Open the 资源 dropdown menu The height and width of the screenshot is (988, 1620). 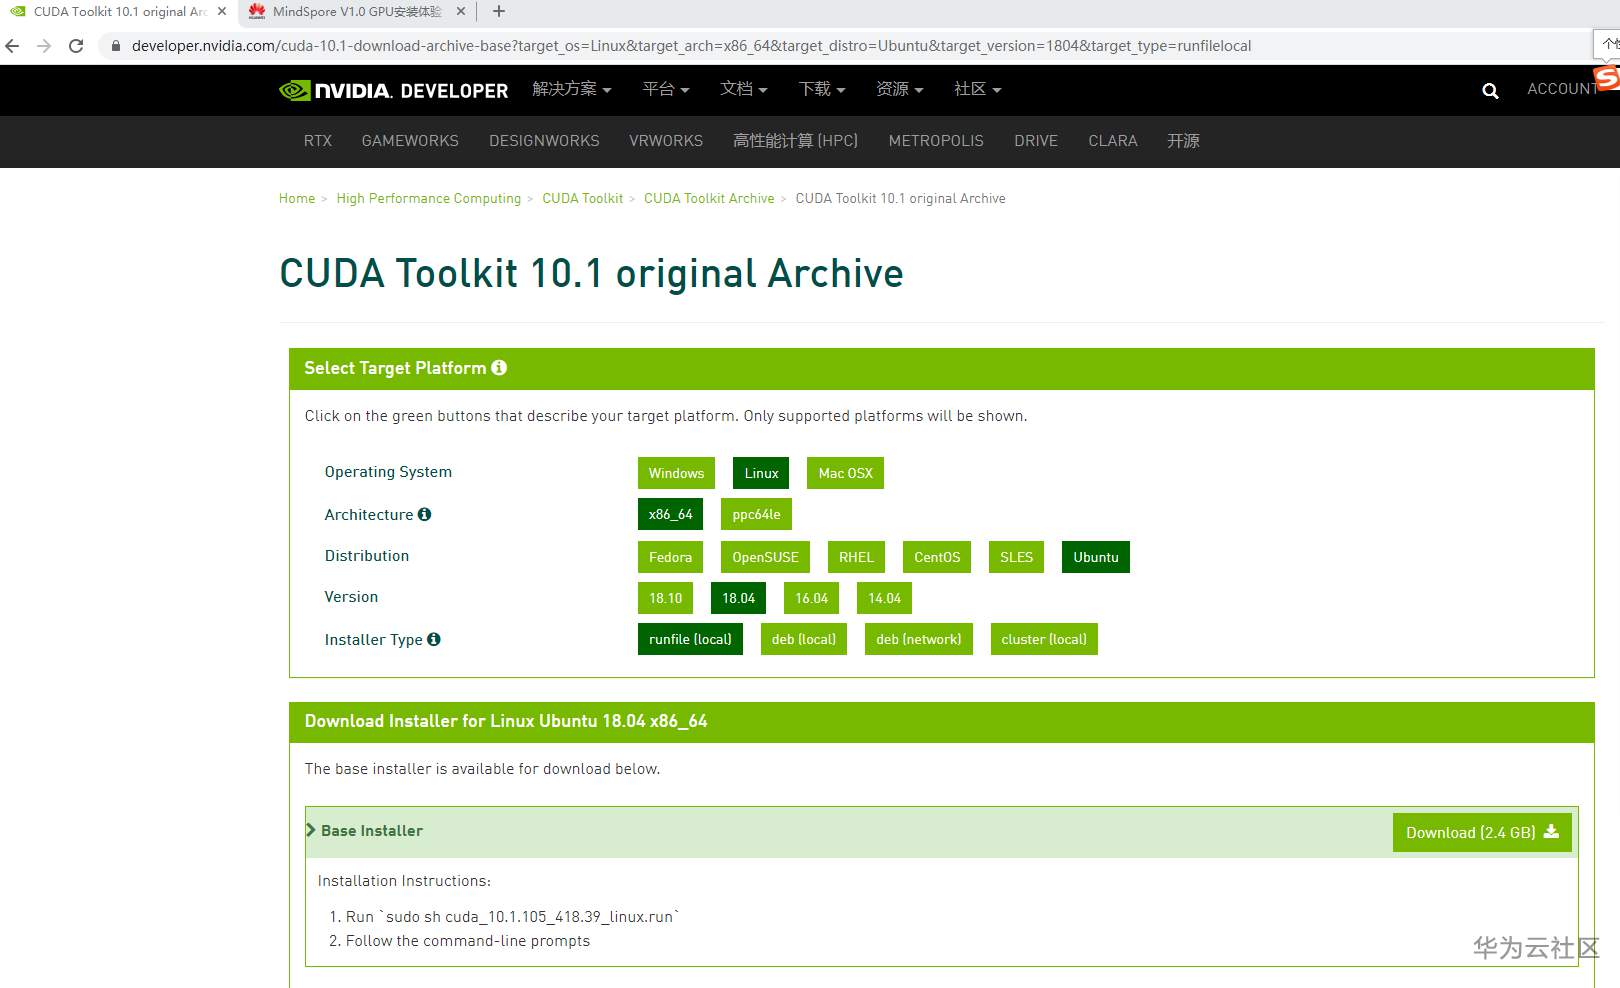900,89
